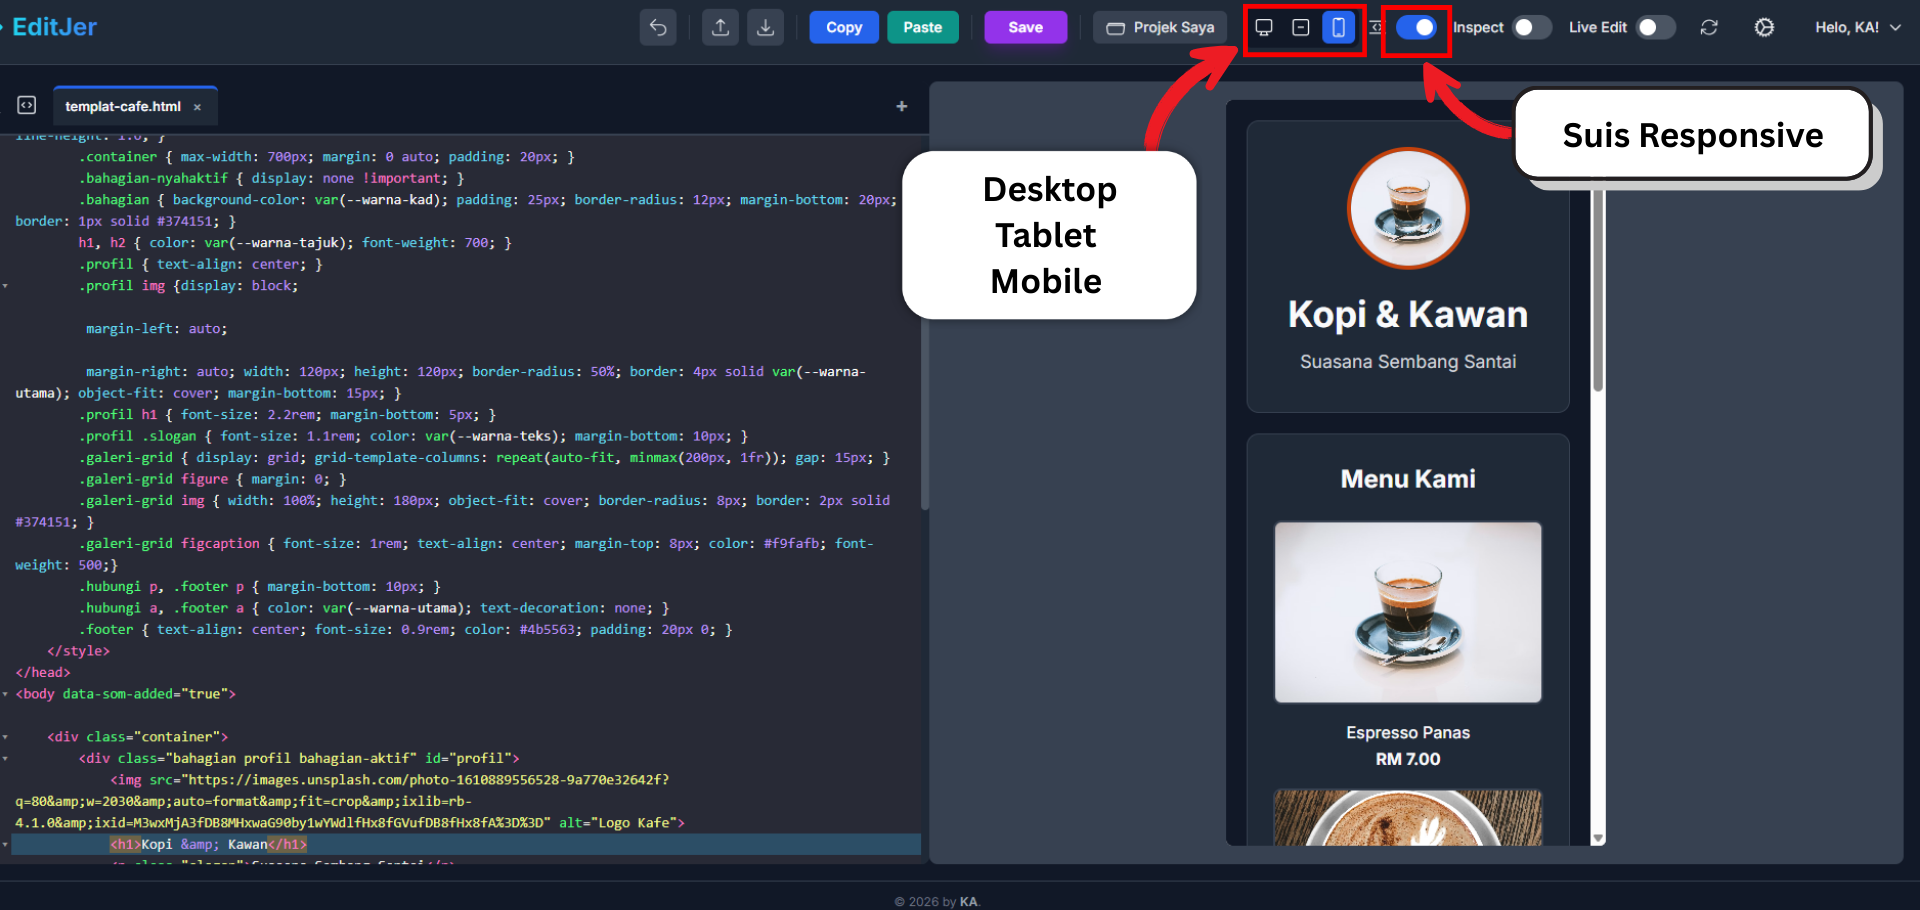Click the .footer text-align code line
This screenshot has height=910, width=1920.
click(405, 630)
